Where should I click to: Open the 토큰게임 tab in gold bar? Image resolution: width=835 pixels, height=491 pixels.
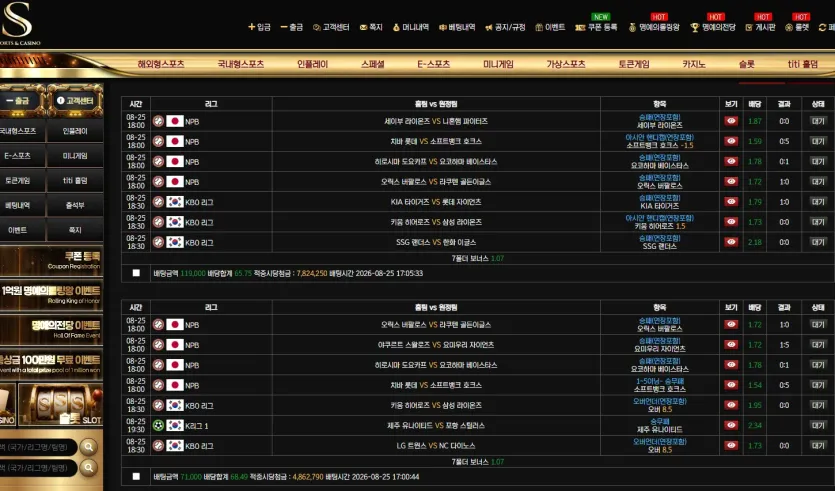click(634, 64)
